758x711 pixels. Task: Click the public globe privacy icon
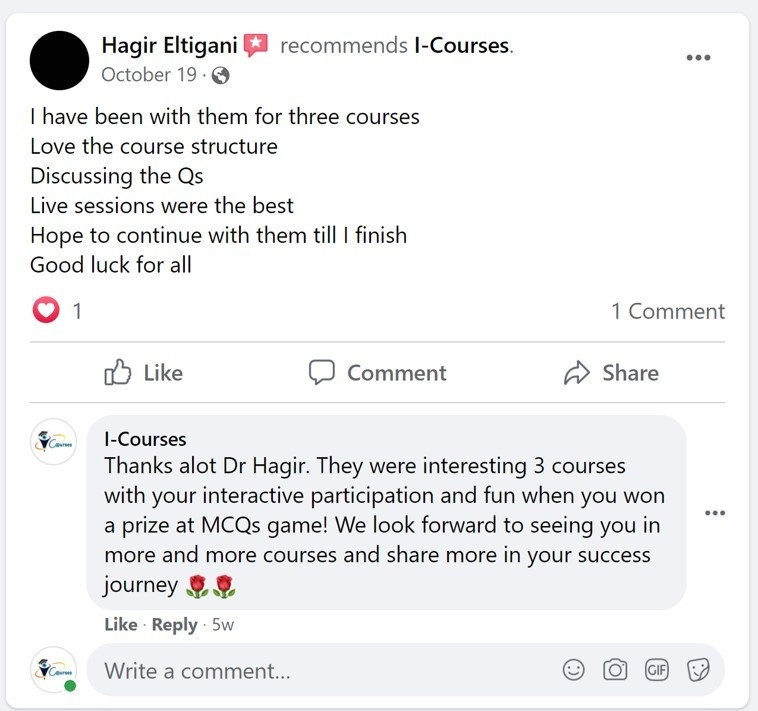pos(220,75)
